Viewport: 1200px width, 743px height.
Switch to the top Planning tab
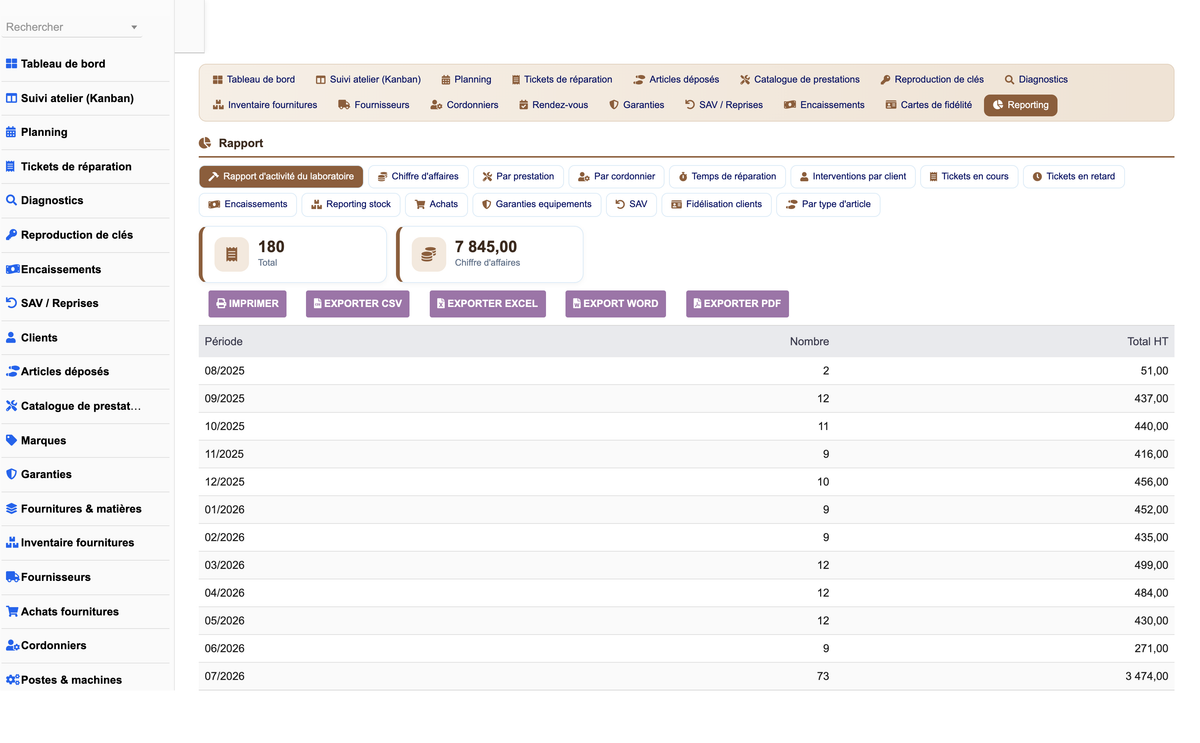coord(466,79)
